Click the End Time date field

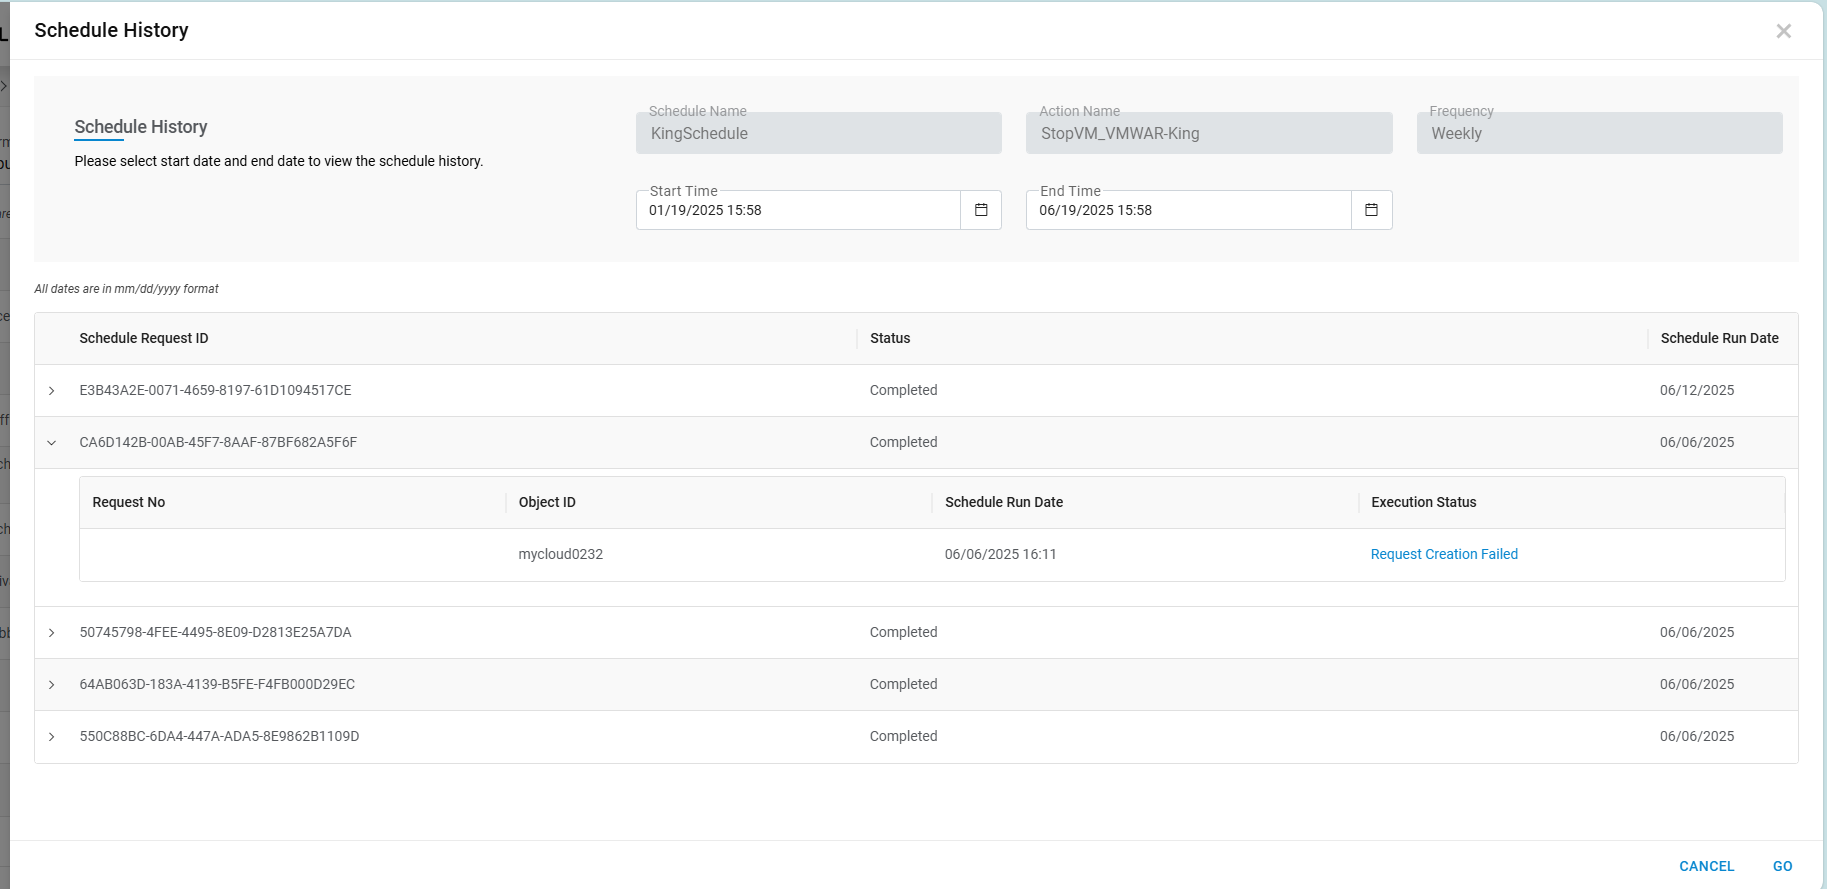click(1188, 210)
